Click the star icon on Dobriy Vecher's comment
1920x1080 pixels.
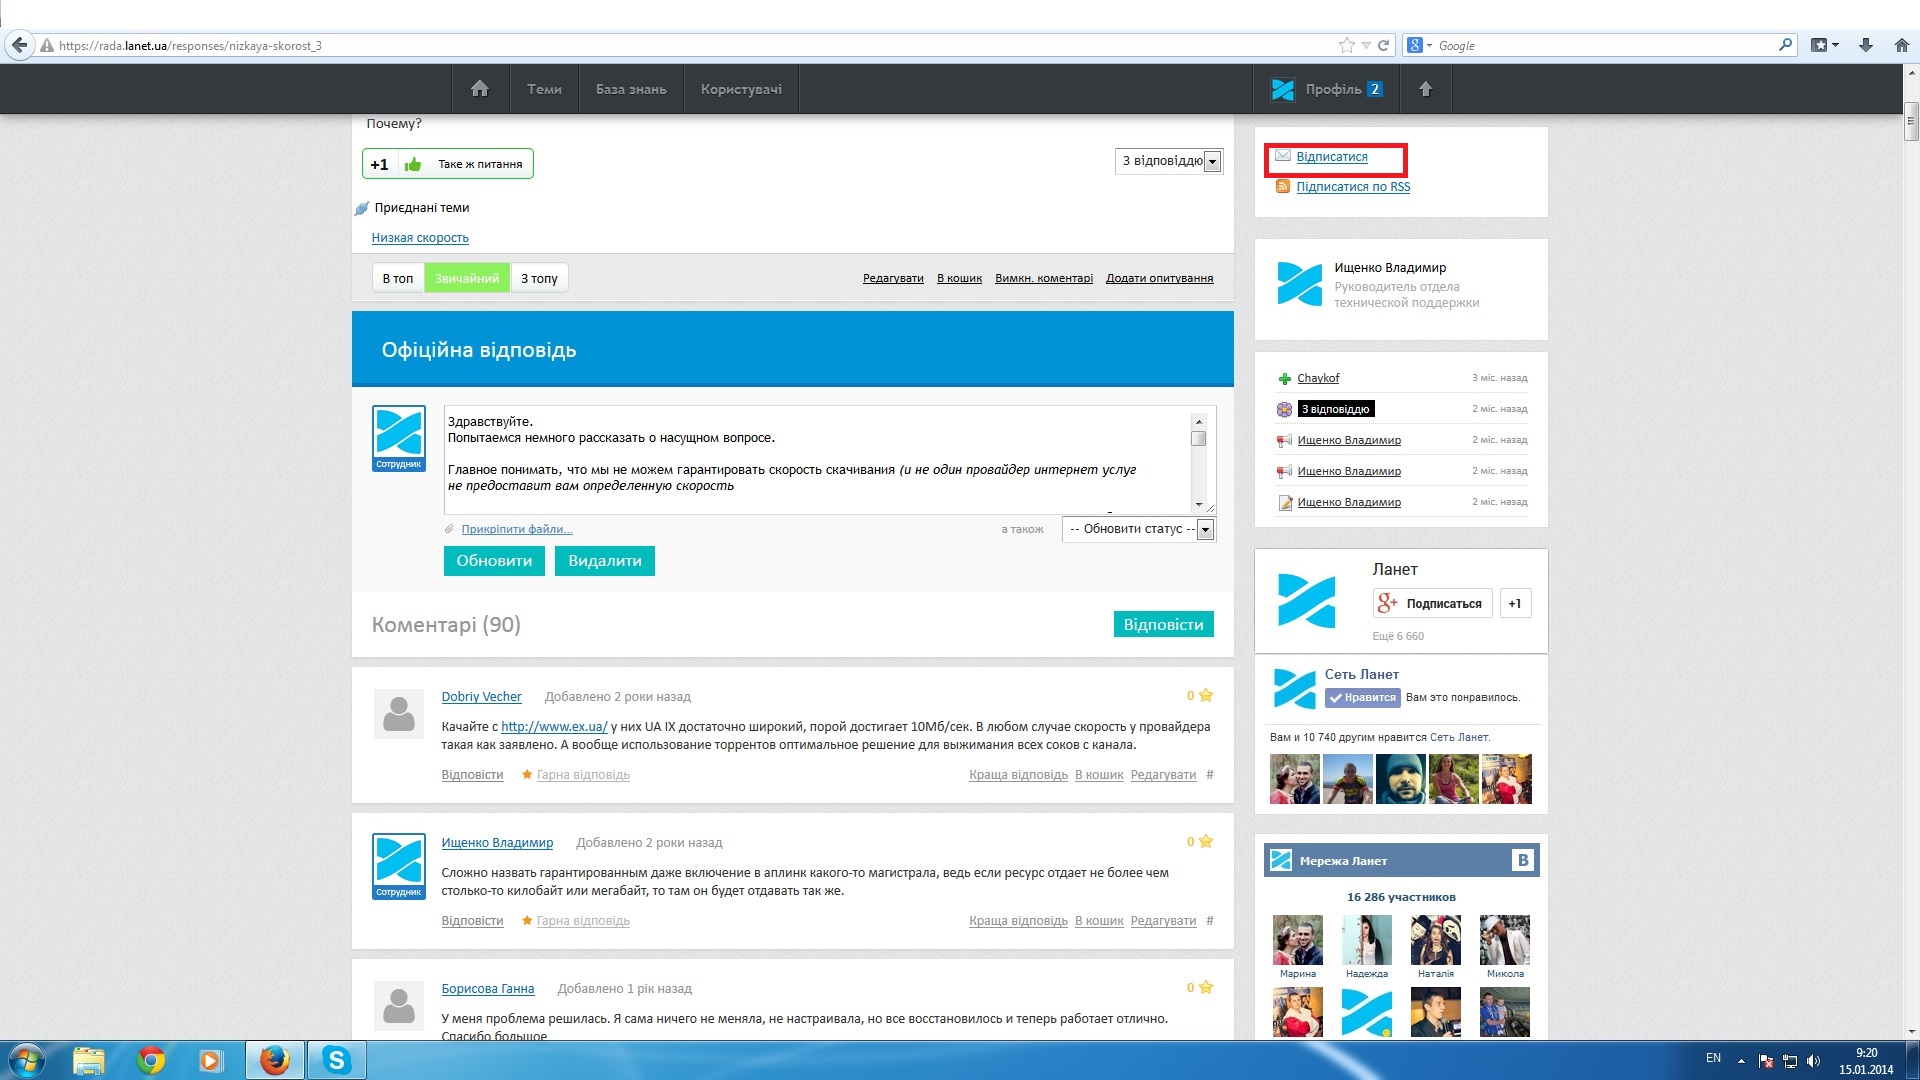[x=1206, y=696]
